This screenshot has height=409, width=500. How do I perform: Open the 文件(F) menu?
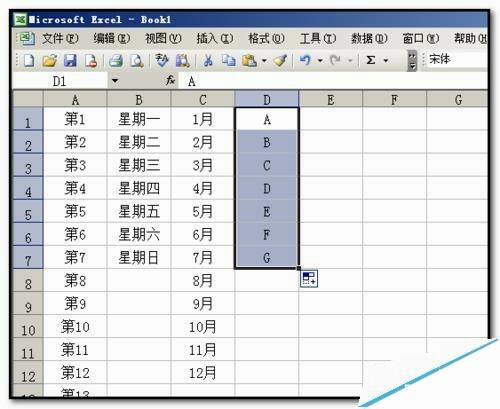point(60,39)
